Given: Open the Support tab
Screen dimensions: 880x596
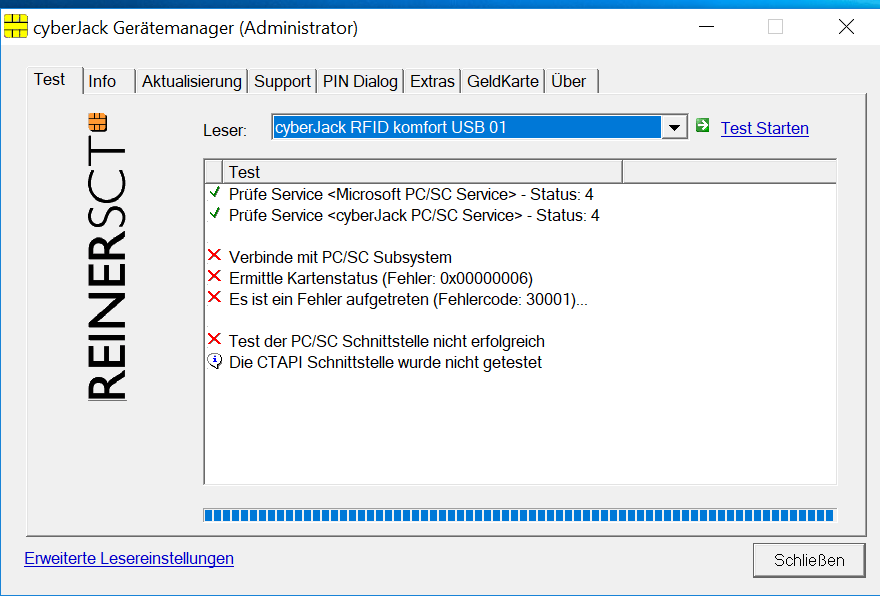Looking at the screenshot, I should click(x=282, y=81).
